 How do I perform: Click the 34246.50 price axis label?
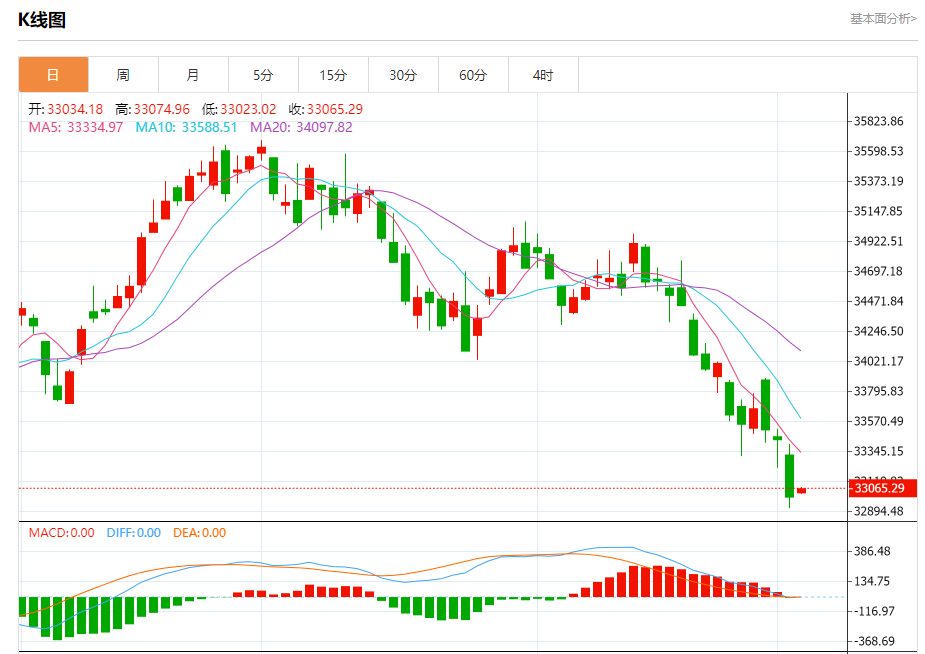[879, 331]
